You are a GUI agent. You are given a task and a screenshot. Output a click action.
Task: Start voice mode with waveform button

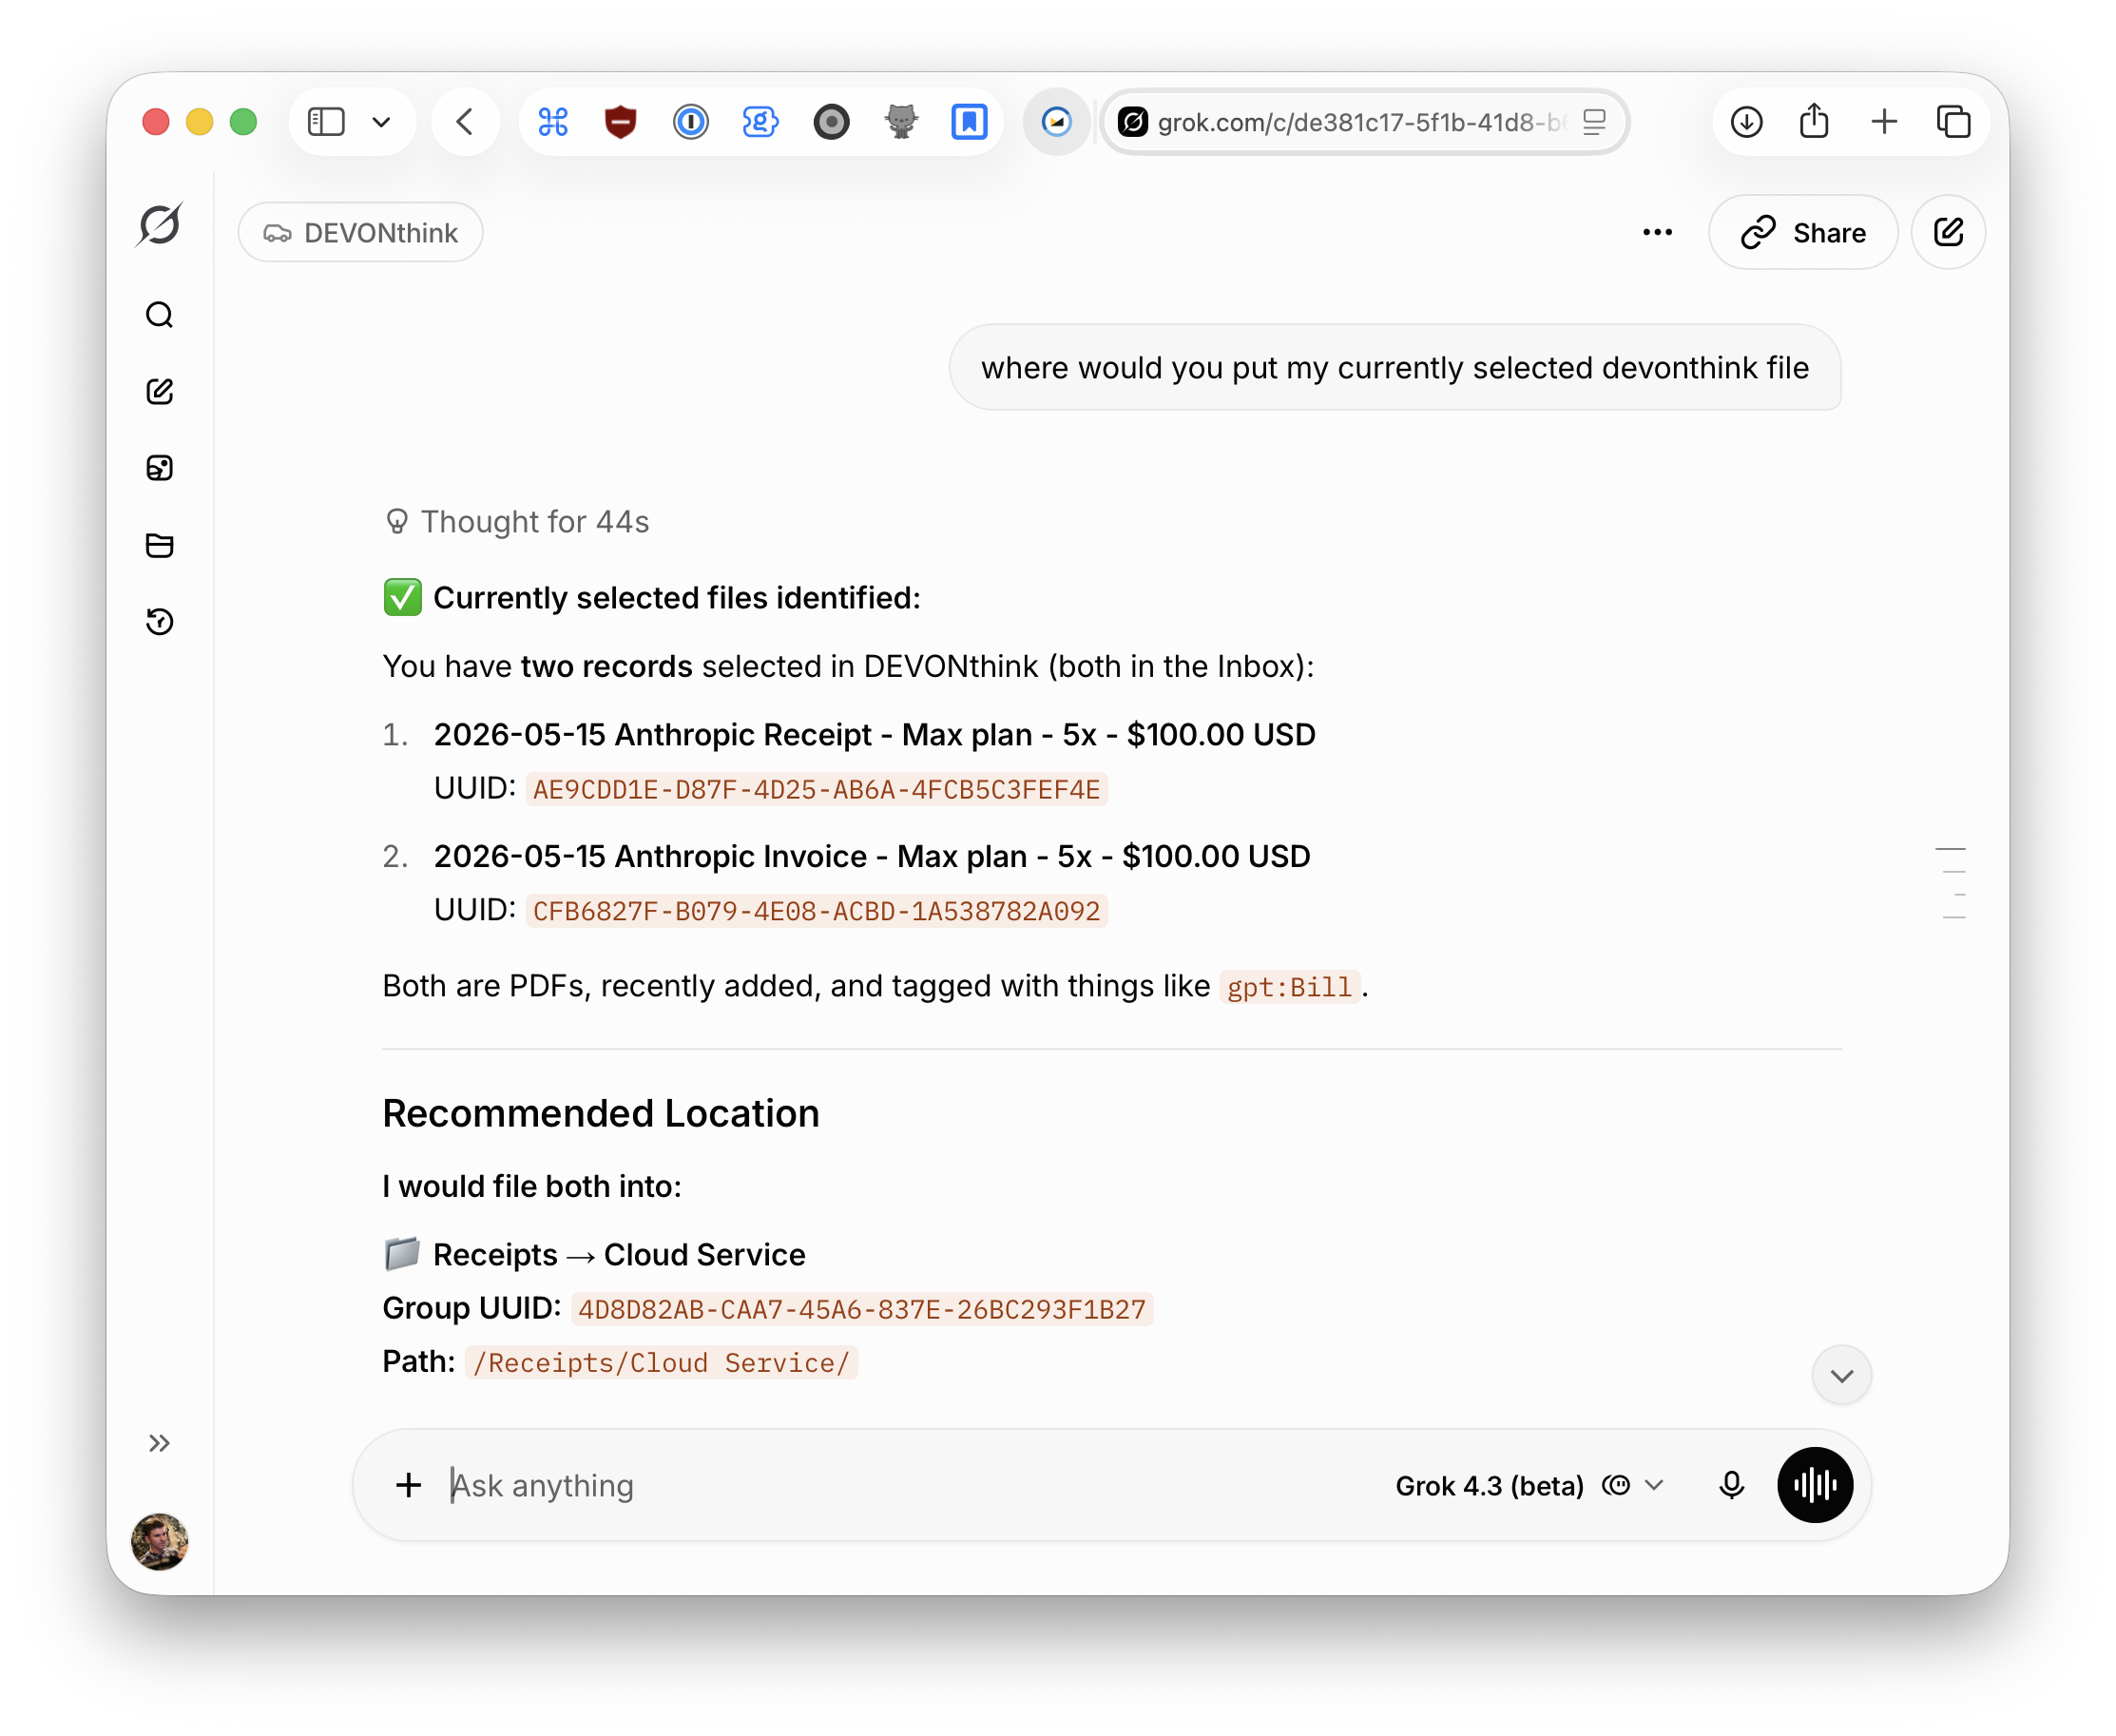[x=1815, y=1486]
